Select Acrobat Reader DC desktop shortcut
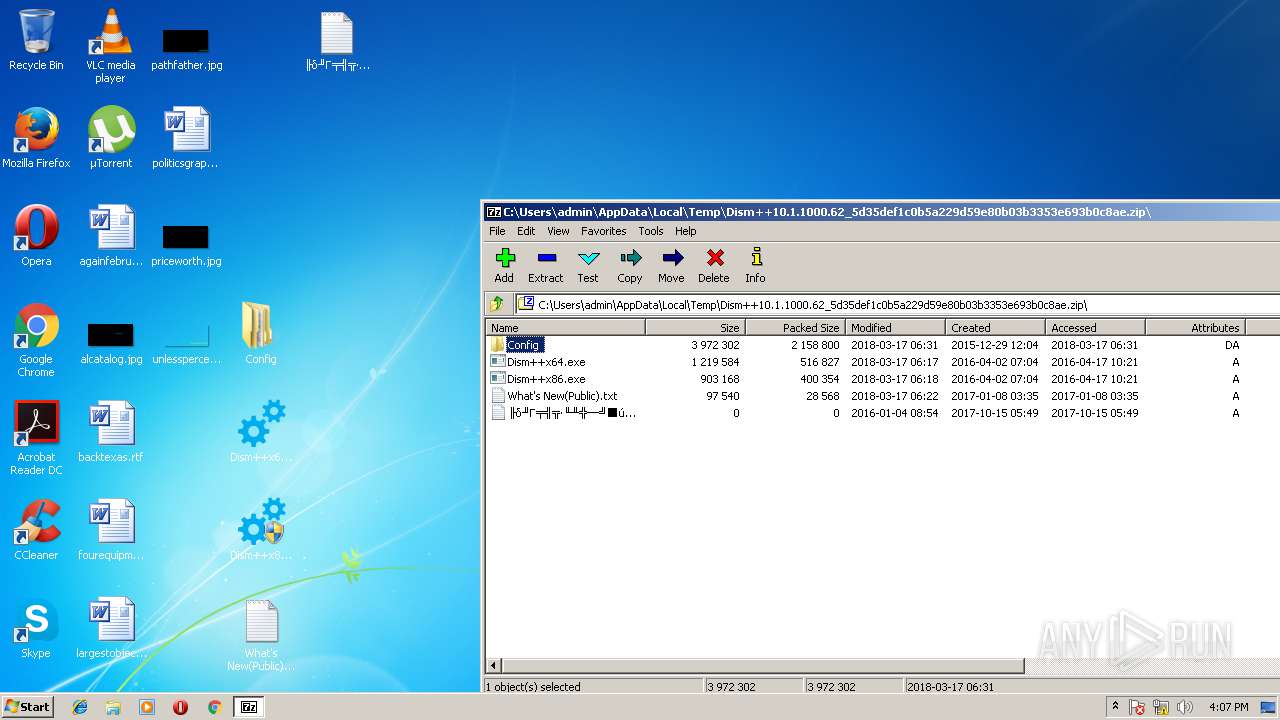 [x=36, y=438]
